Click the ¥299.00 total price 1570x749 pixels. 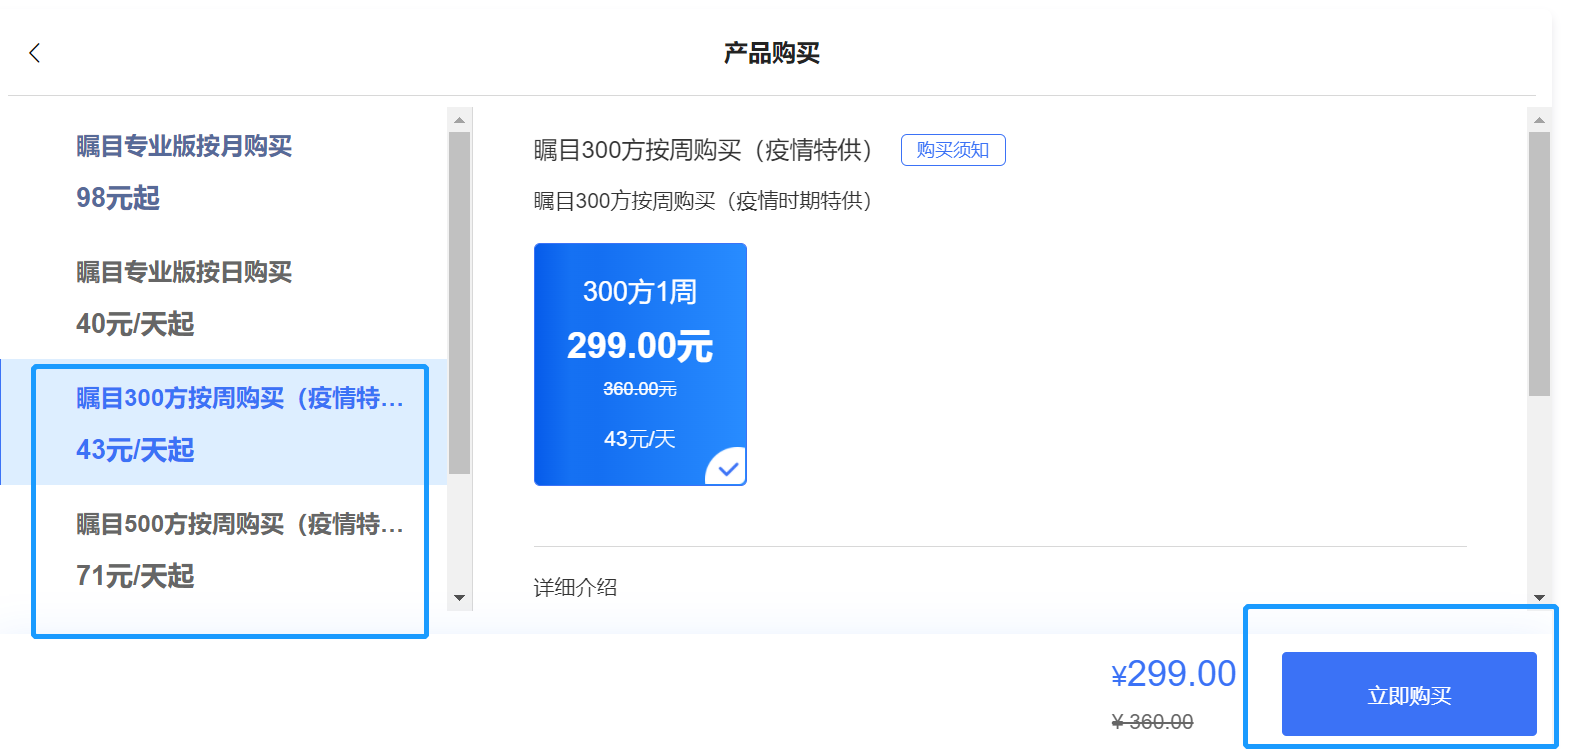(1174, 674)
